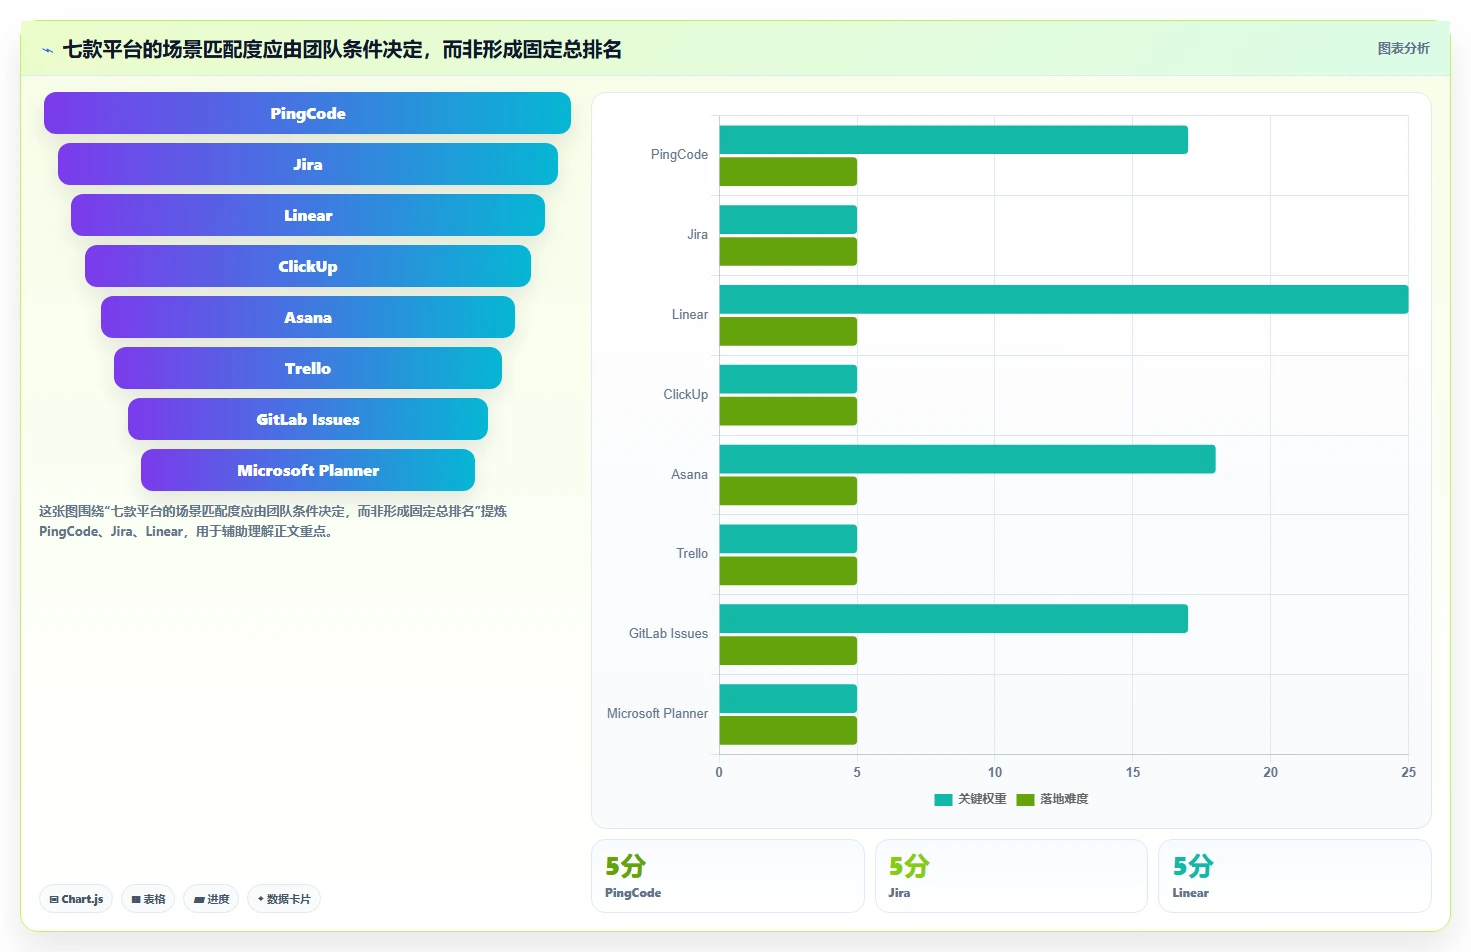Viewport: 1471px width, 952px height.
Task: Click Linear's green 落地难度 bar
Action: [788, 332]
